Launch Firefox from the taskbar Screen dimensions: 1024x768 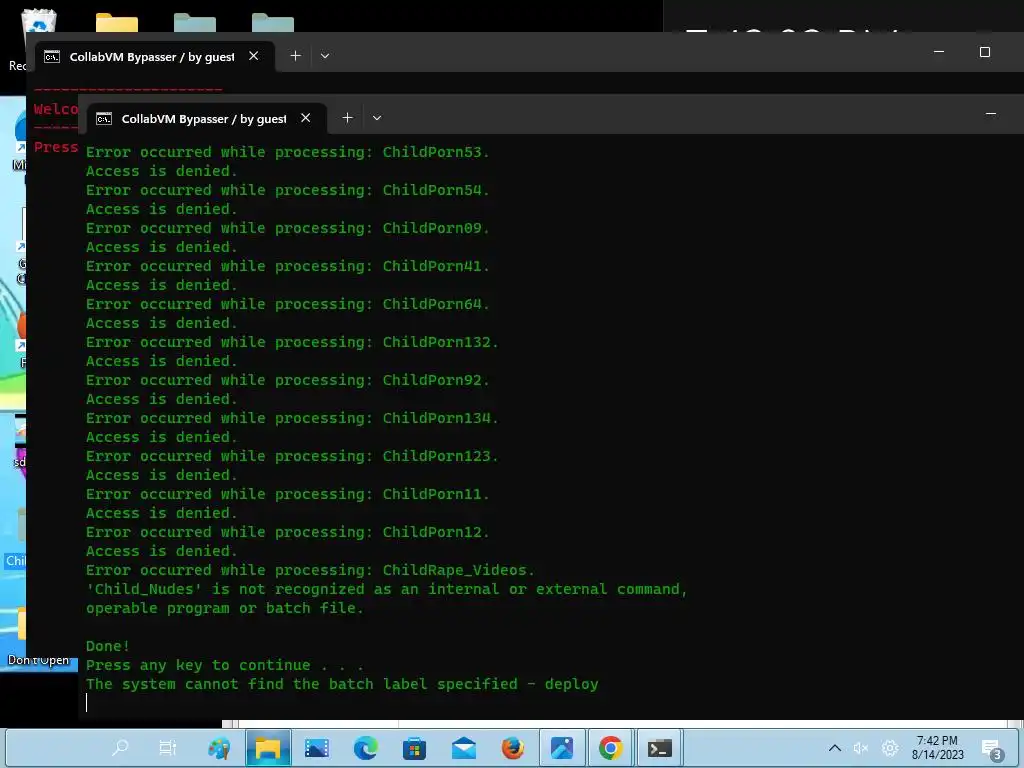513,748
